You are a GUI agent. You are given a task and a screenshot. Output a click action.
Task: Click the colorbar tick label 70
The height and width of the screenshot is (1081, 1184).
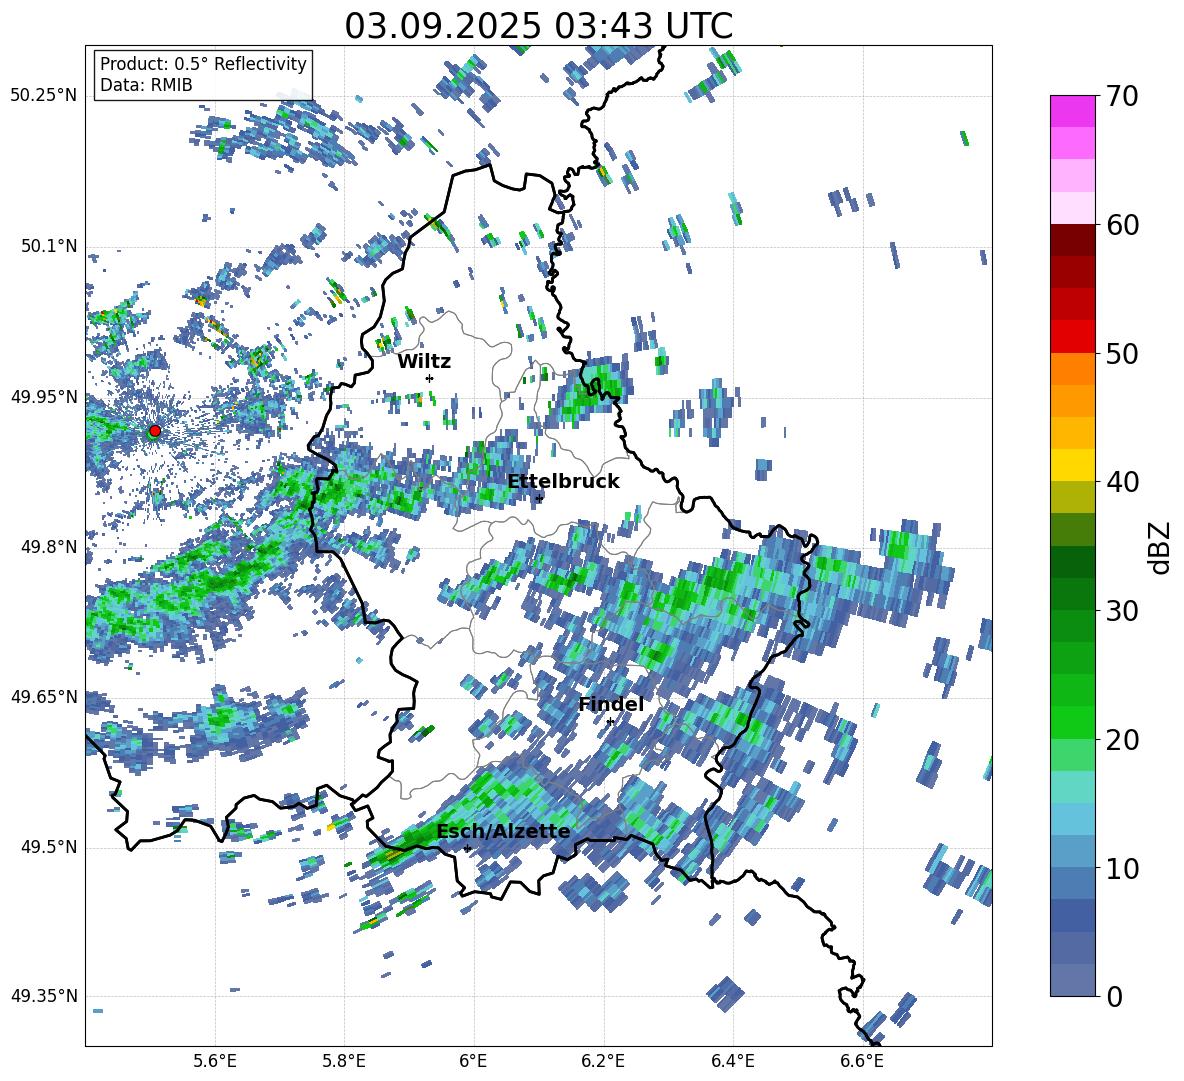1121,96
